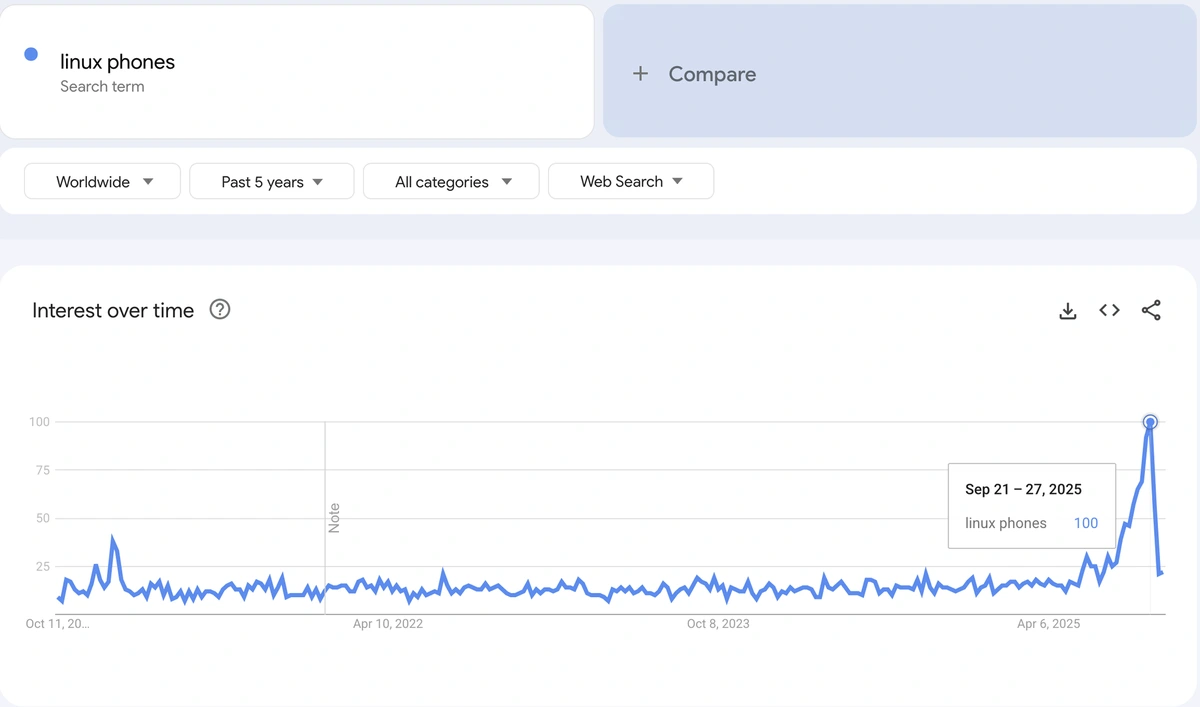Open the Worldwide region dropdown
The height and width of the screenshot is (707, 1200).
(x=101, y=181)
